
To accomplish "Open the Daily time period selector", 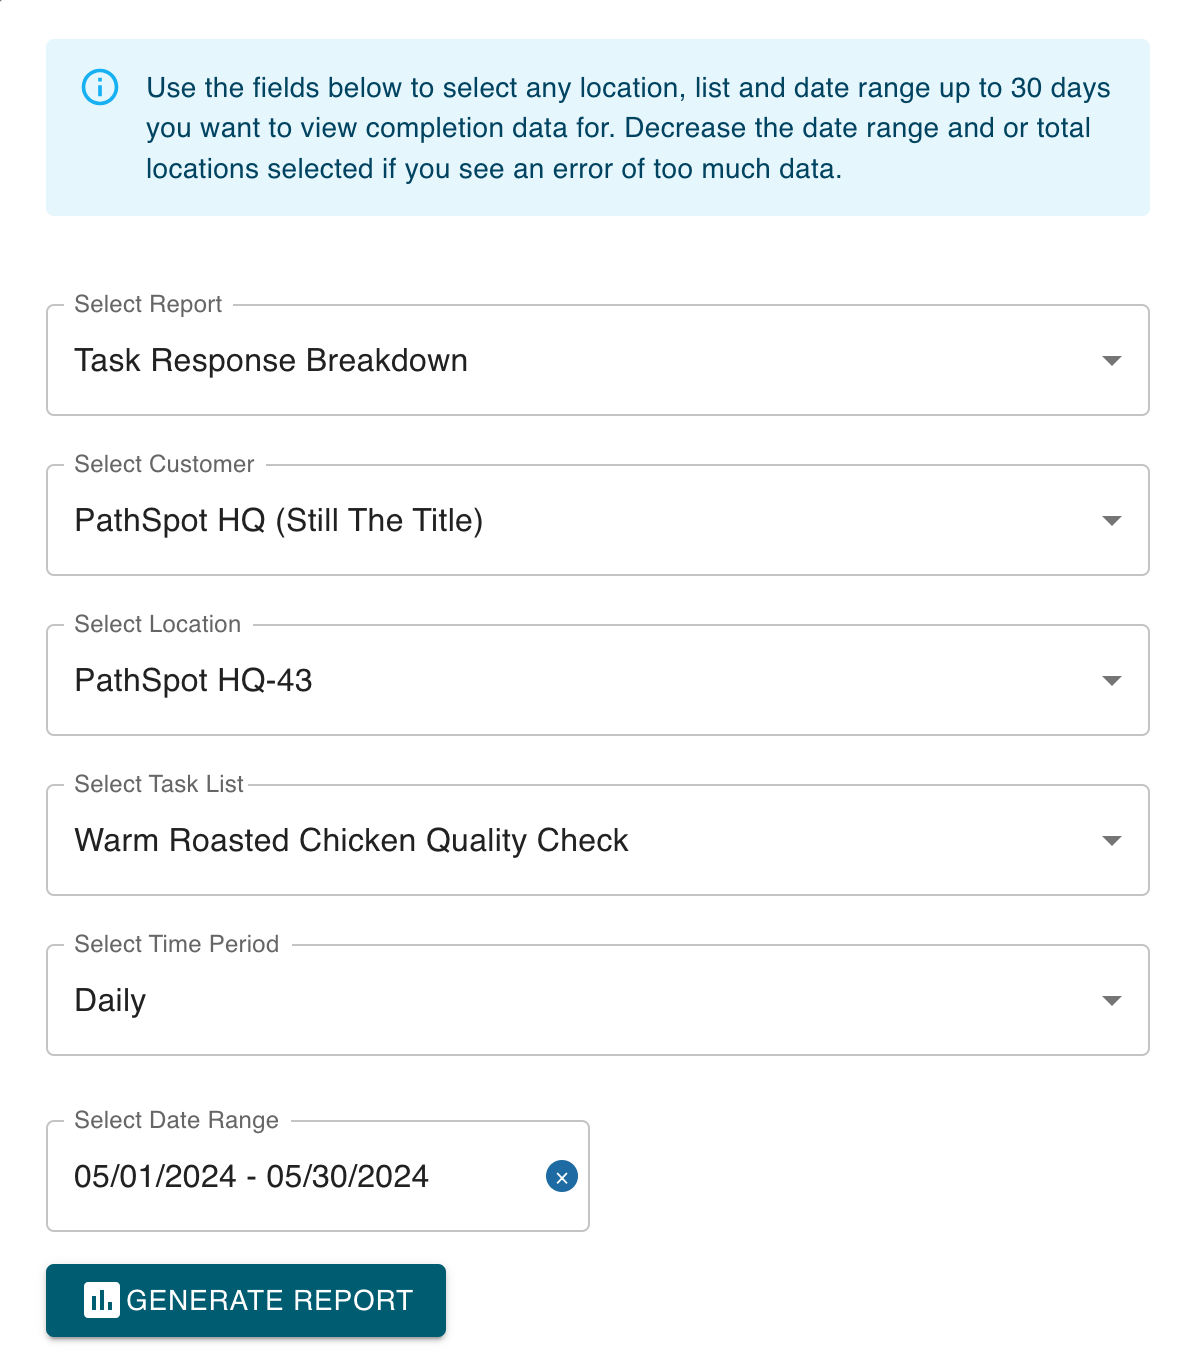I will point(598,1000).
